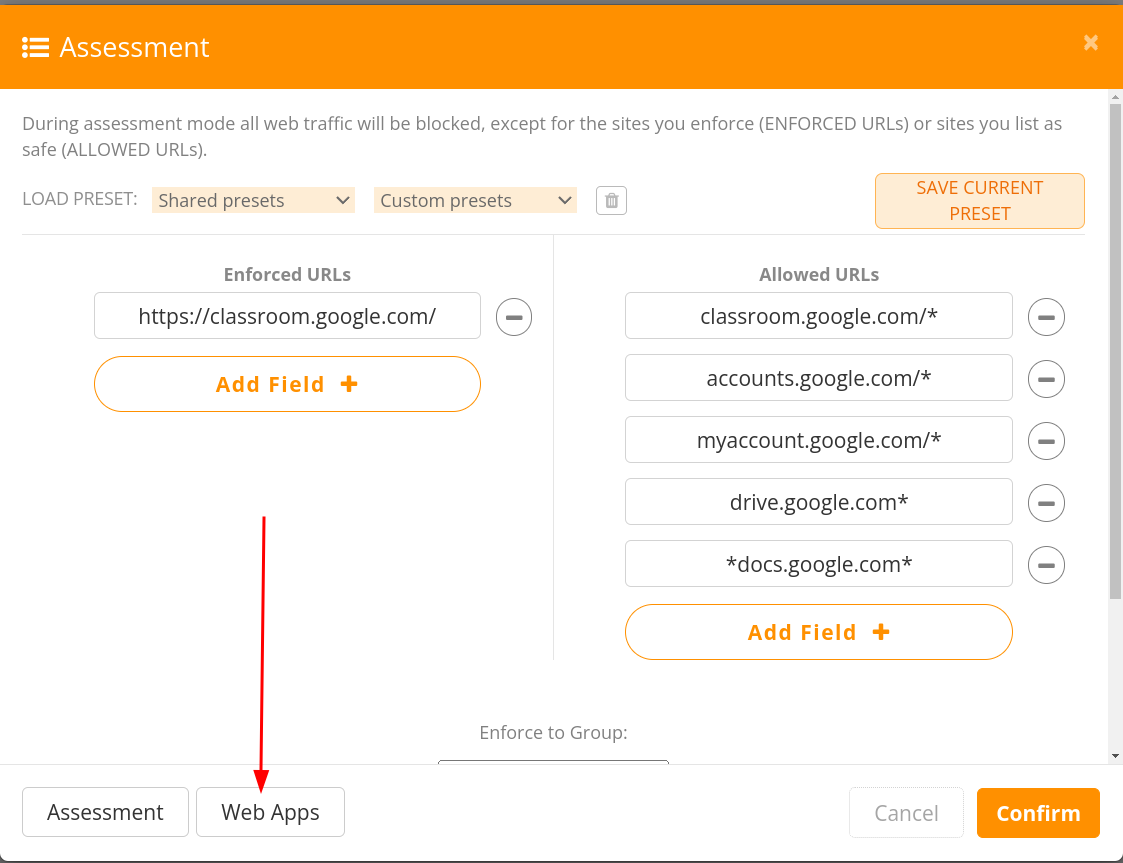Click the dialog's vertical scrollbar thumb
The width and height of the screenshot is (1123, 863).
pyautogui.click(x=1115, y=351)
